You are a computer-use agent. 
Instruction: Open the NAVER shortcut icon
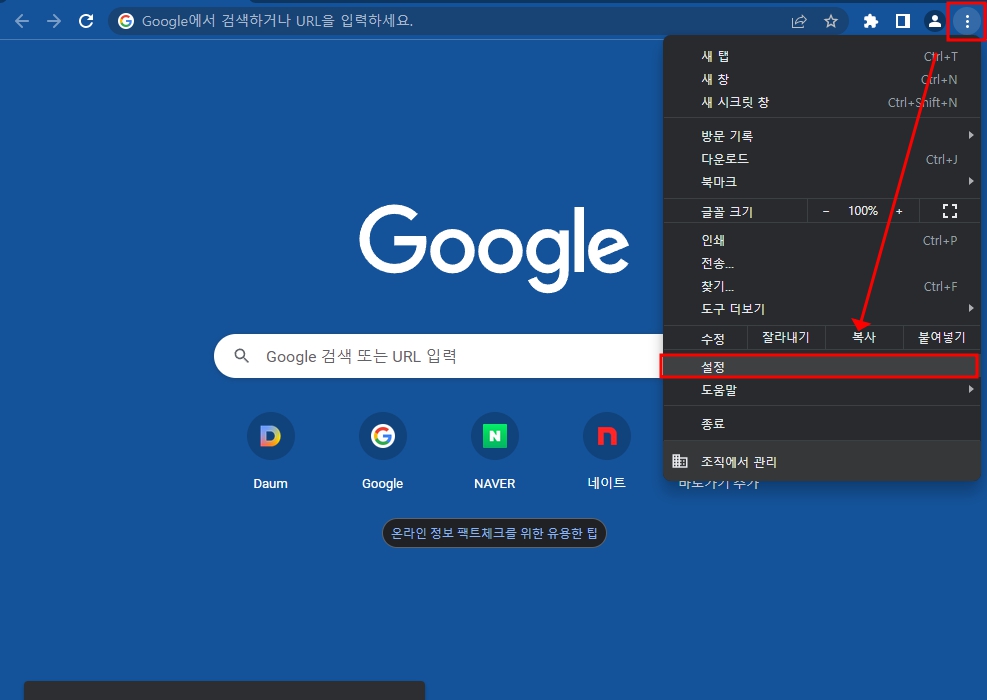click(495, 436)
